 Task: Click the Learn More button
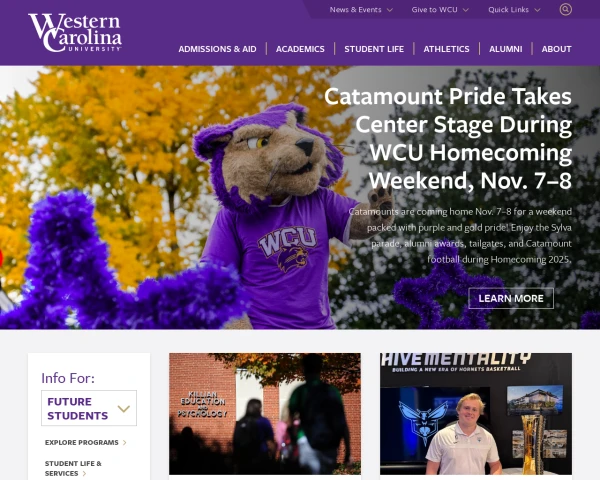[511, 298]
